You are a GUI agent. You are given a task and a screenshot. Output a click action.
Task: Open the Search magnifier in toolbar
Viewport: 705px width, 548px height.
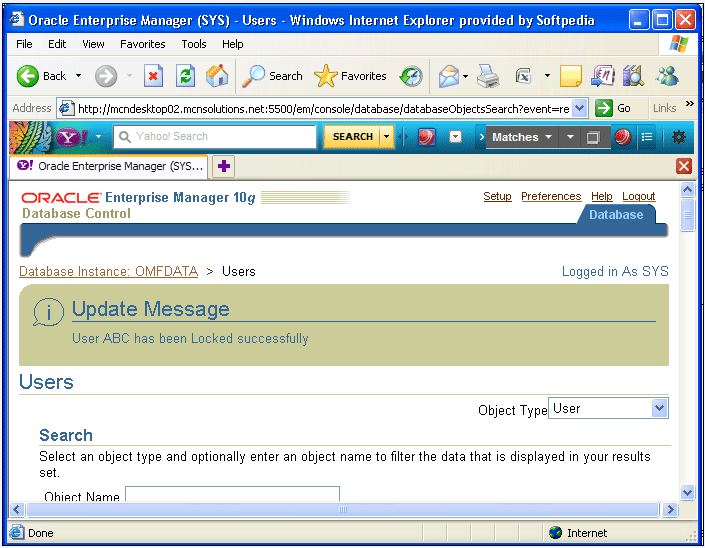coord(272,76)
